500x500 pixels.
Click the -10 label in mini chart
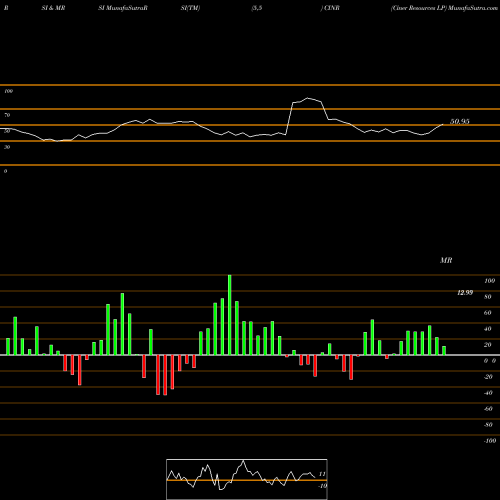point(322,486)
